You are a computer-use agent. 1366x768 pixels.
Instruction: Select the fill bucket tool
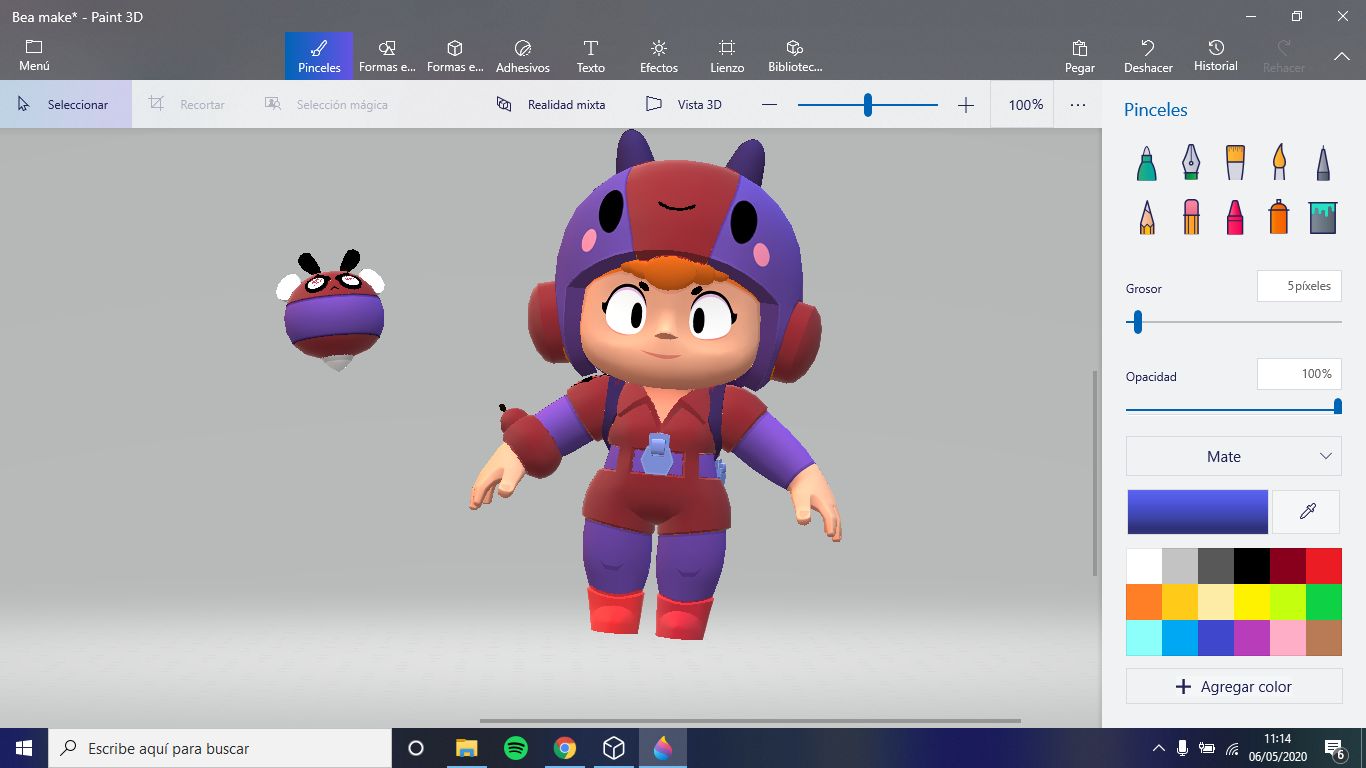coord(1322,215)
